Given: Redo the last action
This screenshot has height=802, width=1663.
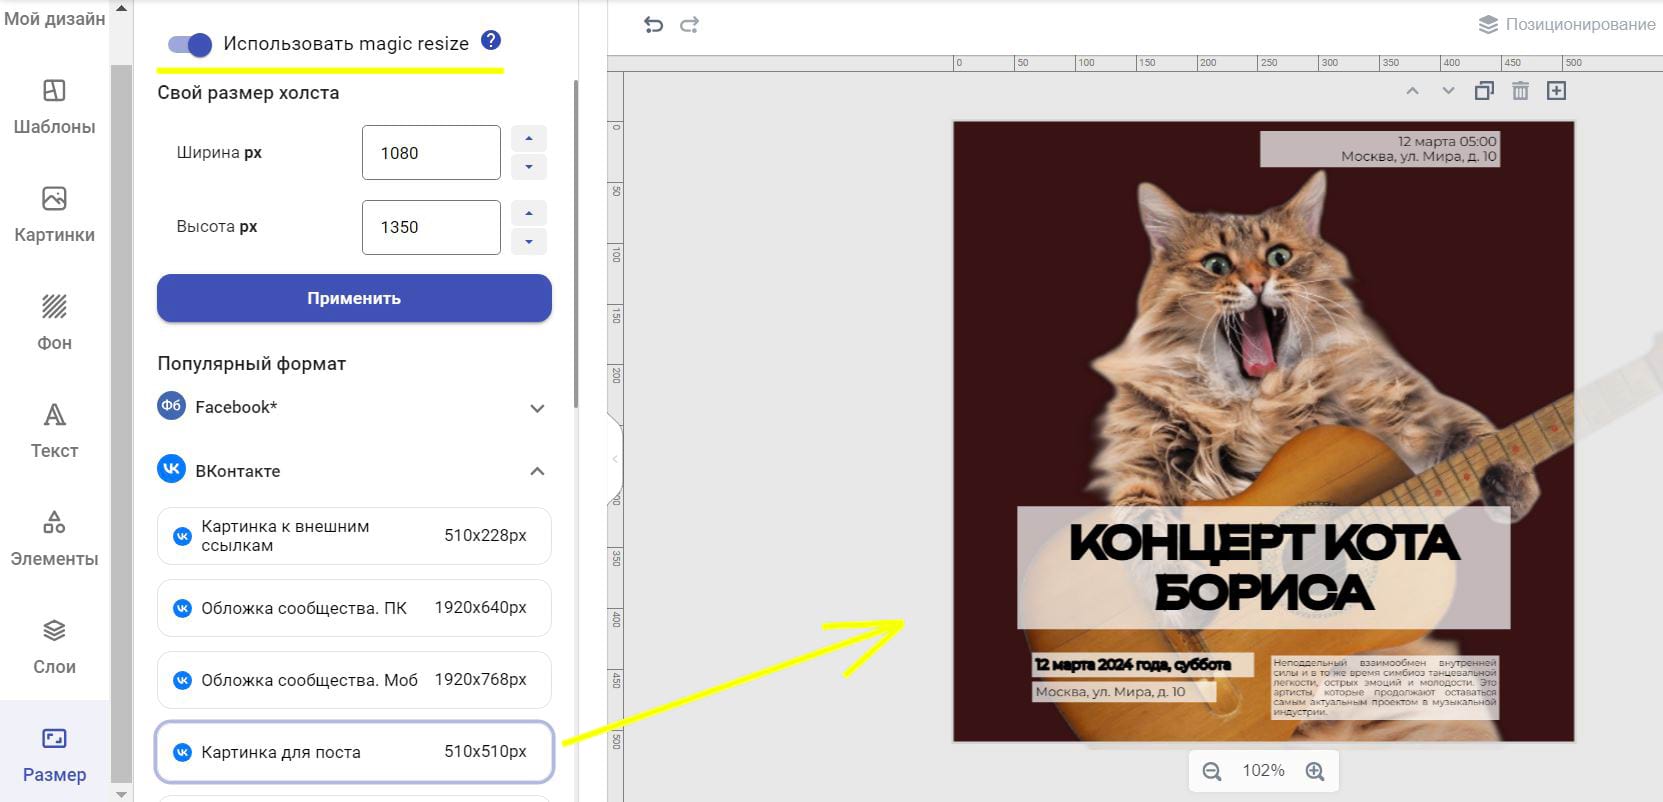Looking at the screenshot, I should (x=689, y=25).
